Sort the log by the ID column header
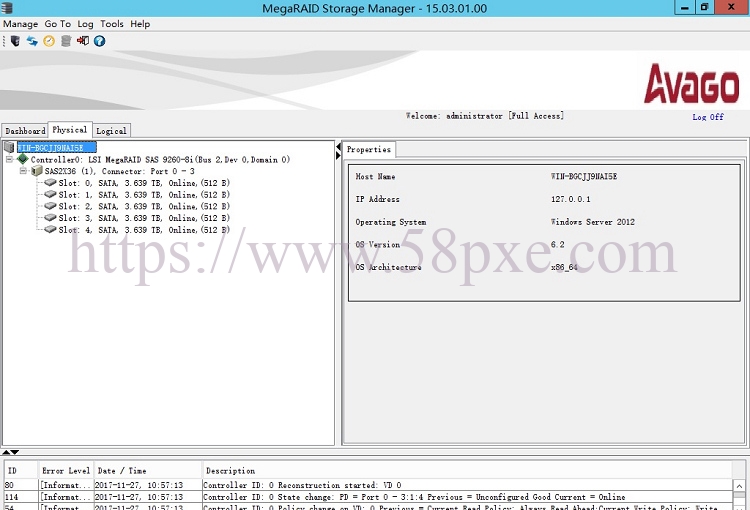This screenshot has width=750, height=510. [21, 471]
